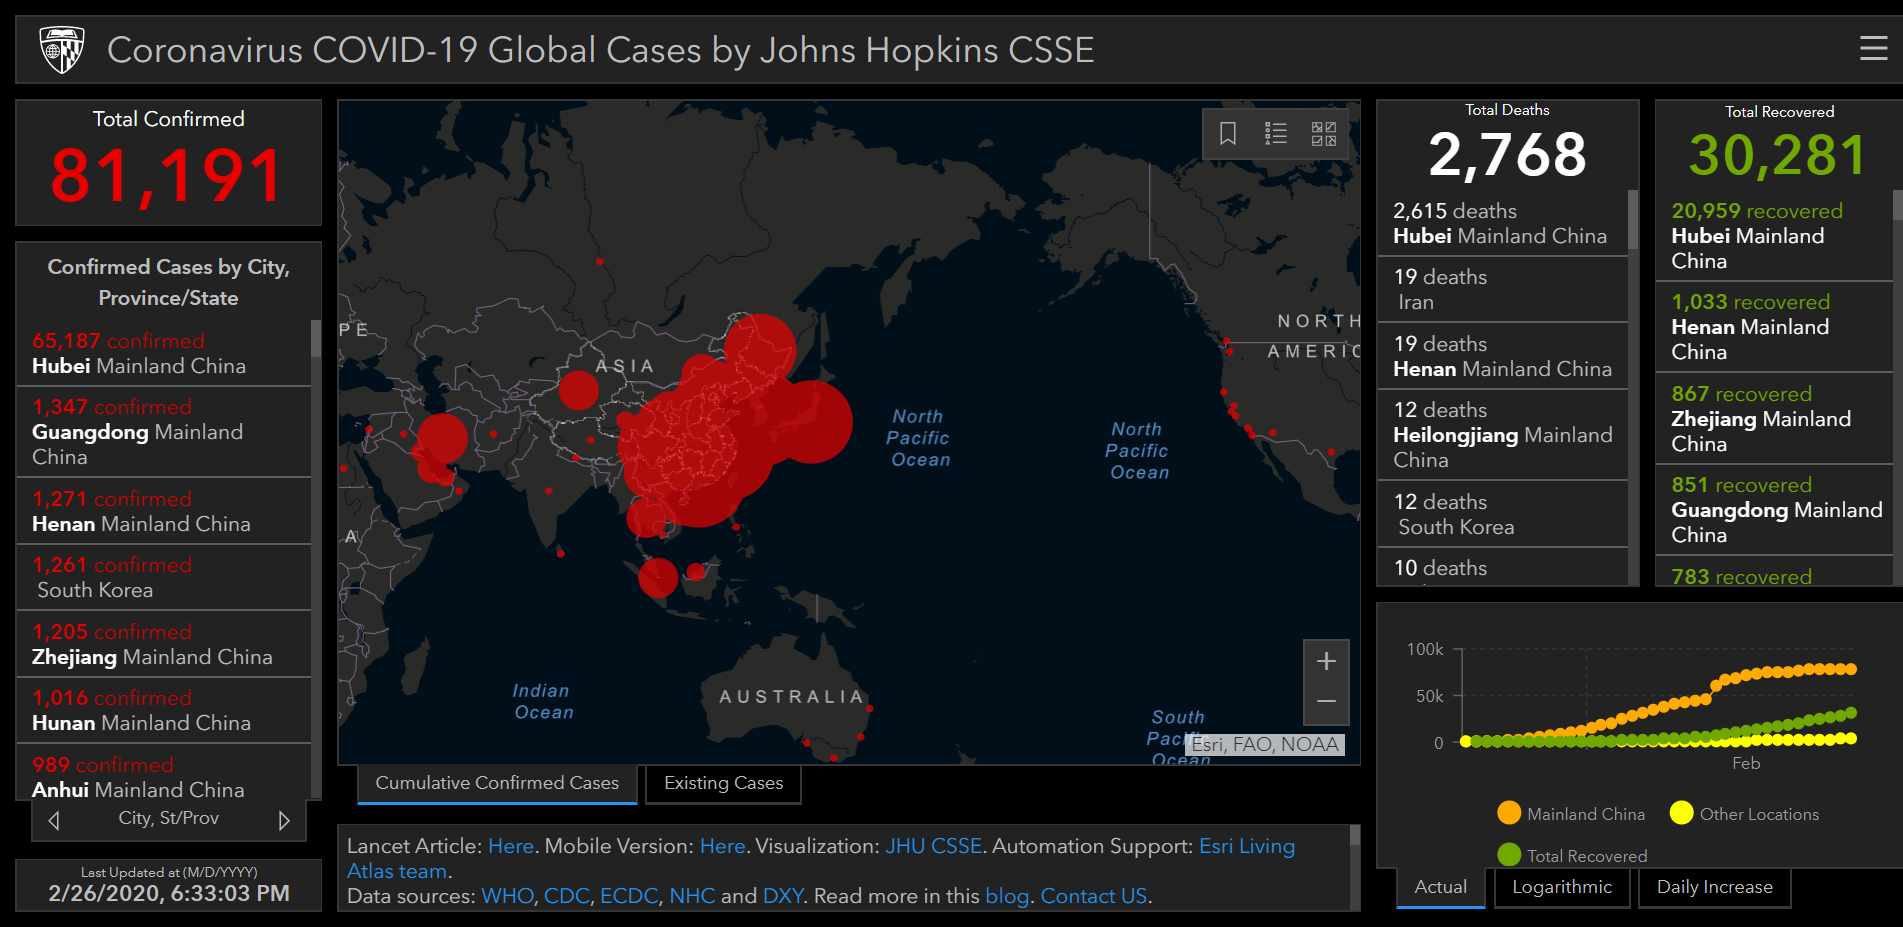Click the Total Deaths 2,768 figure
The image size is (1903, 927).
1507,155
